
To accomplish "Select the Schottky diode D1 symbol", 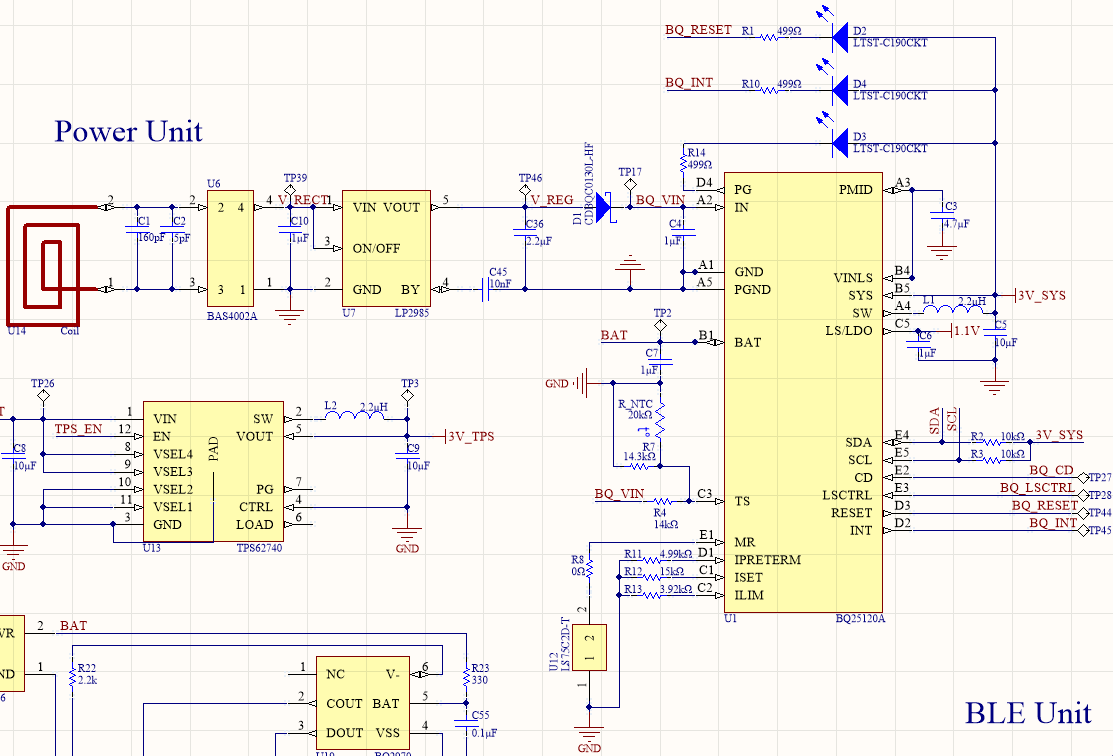I will pyautogui.click(x=604, y=207).
